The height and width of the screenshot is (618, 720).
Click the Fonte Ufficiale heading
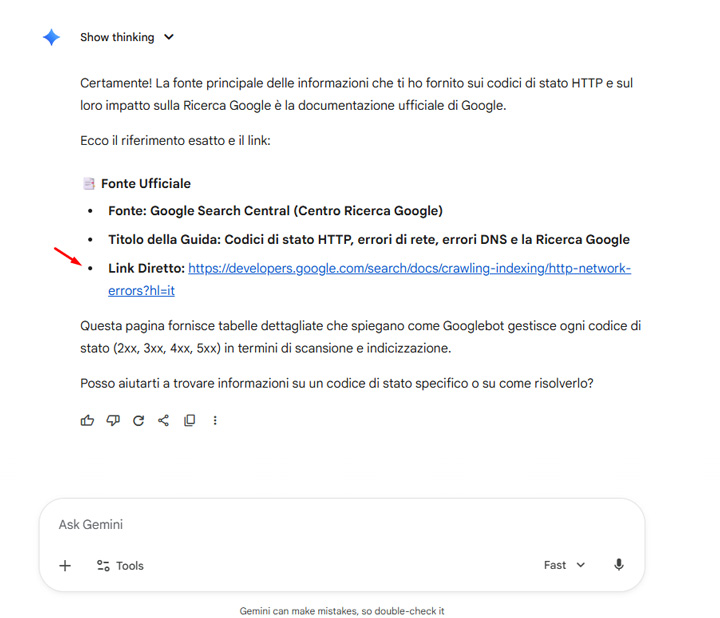tap(145, 184)
